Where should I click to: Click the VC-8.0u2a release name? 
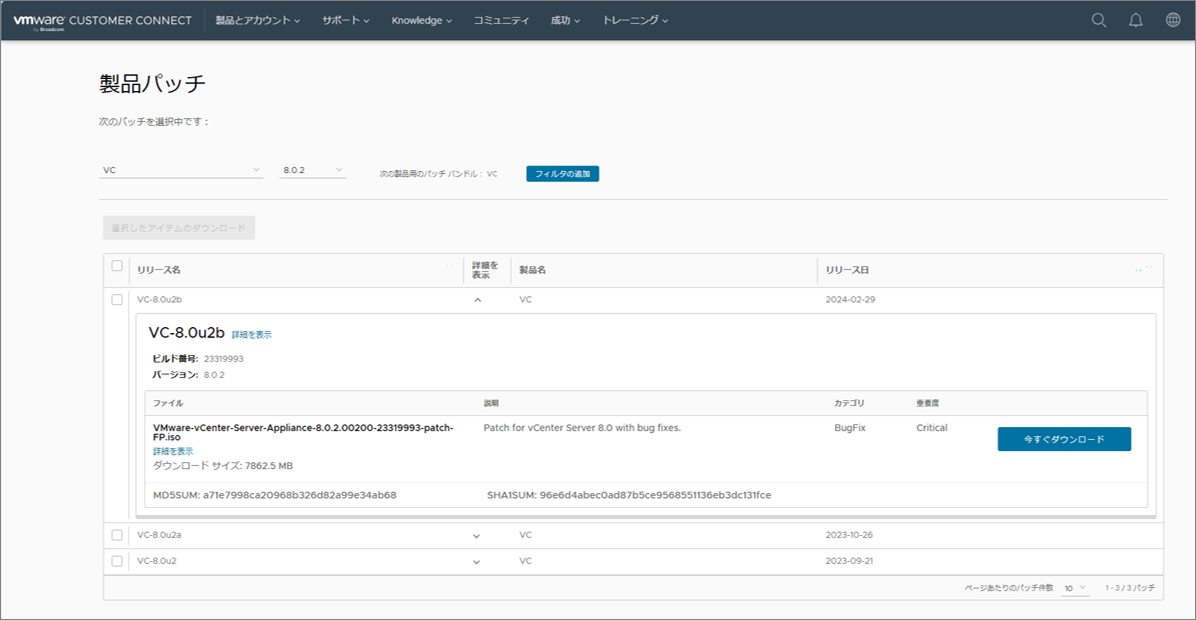(159, 535)
